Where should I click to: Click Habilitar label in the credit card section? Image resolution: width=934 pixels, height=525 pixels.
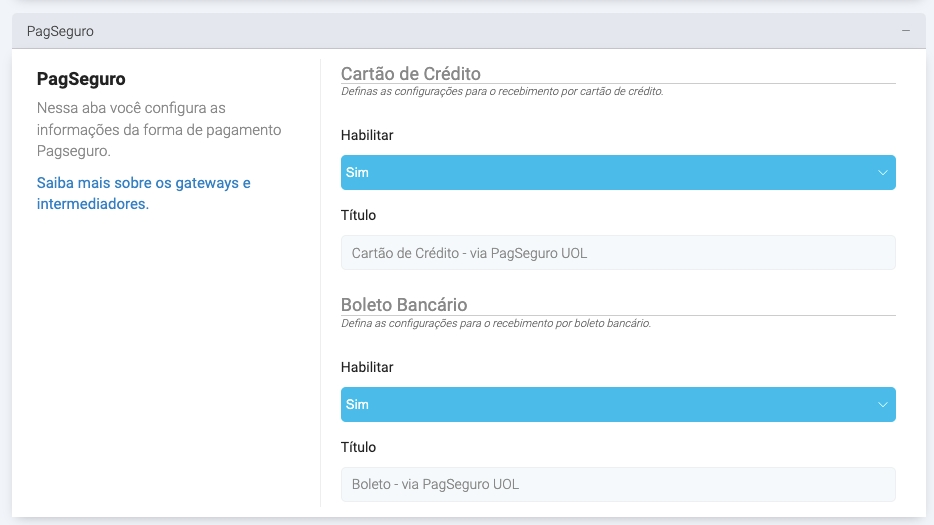367,135
